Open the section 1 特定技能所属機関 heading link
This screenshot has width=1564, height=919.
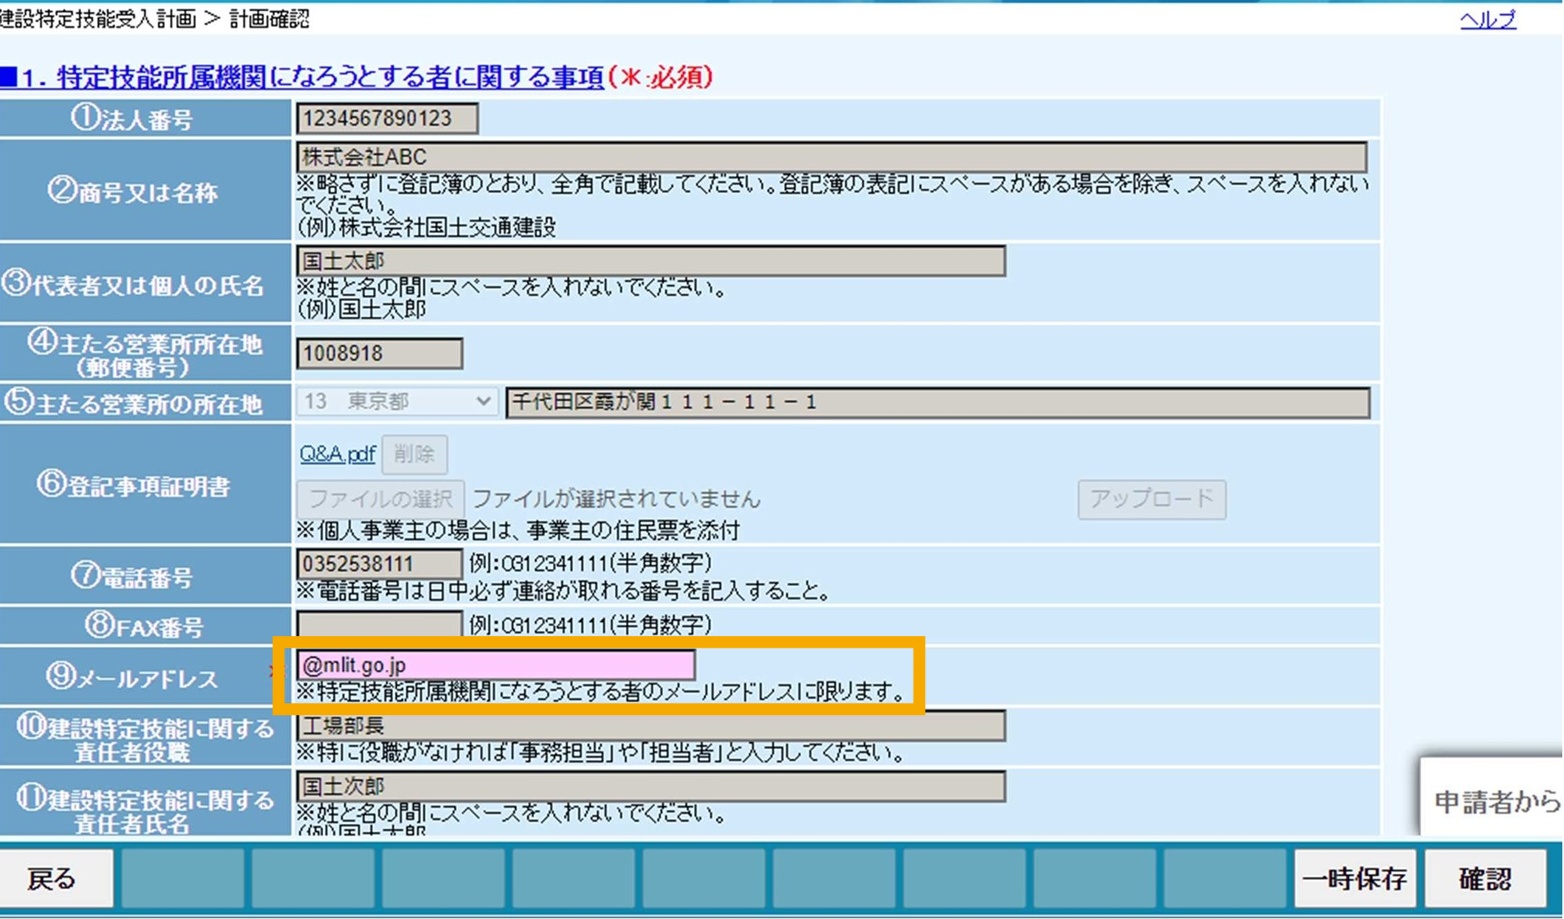302,78
